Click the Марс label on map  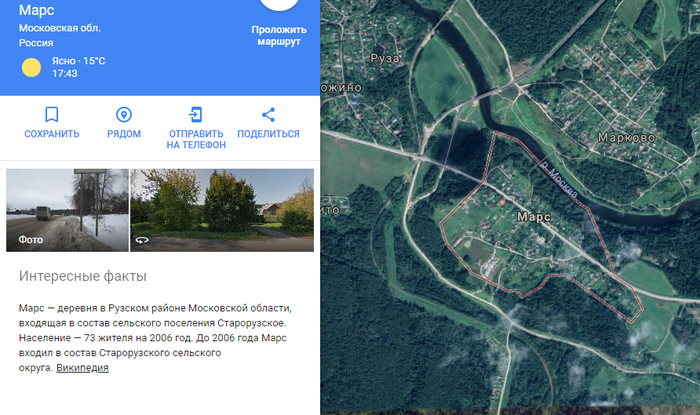(533, 217)
